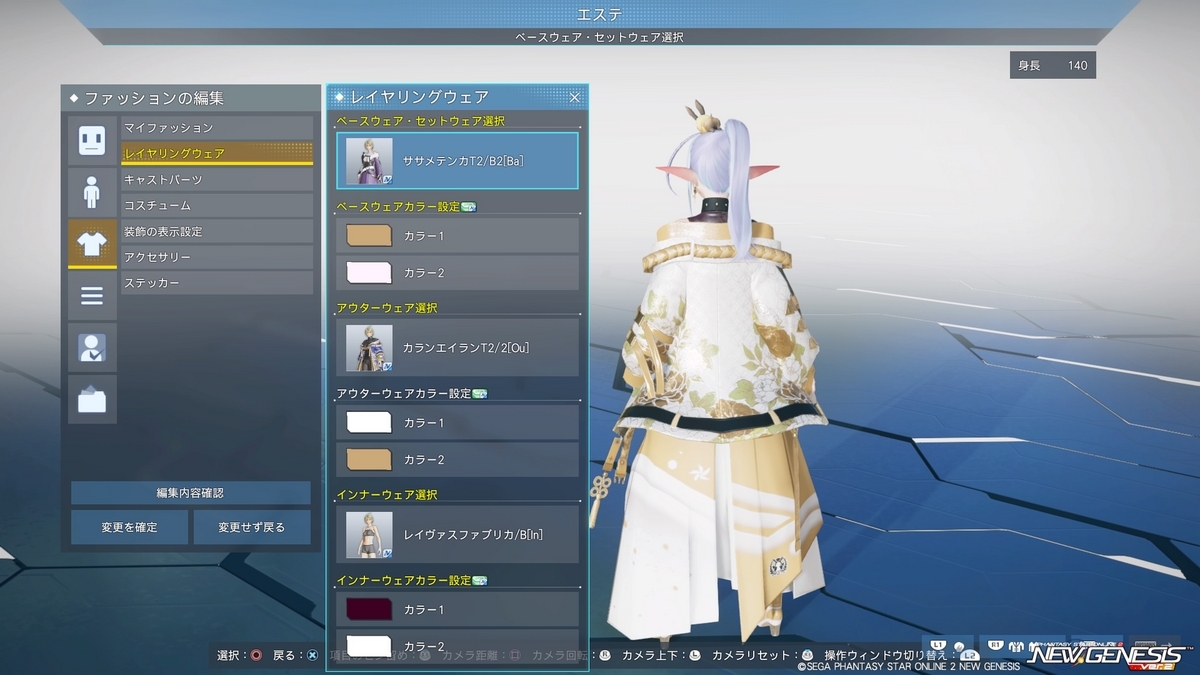This screenshot has width=1200, height=675.
Task: Pick basewear カラー1 tan swatch
Action: [369, 236]
